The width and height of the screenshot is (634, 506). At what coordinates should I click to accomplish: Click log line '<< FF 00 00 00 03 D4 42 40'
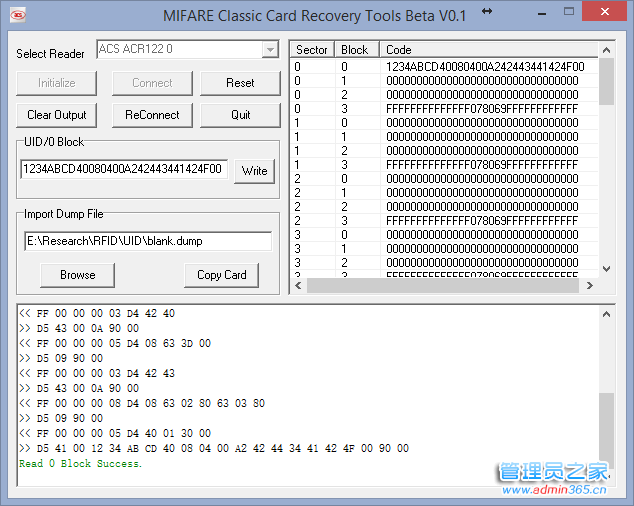pos(97,313)
